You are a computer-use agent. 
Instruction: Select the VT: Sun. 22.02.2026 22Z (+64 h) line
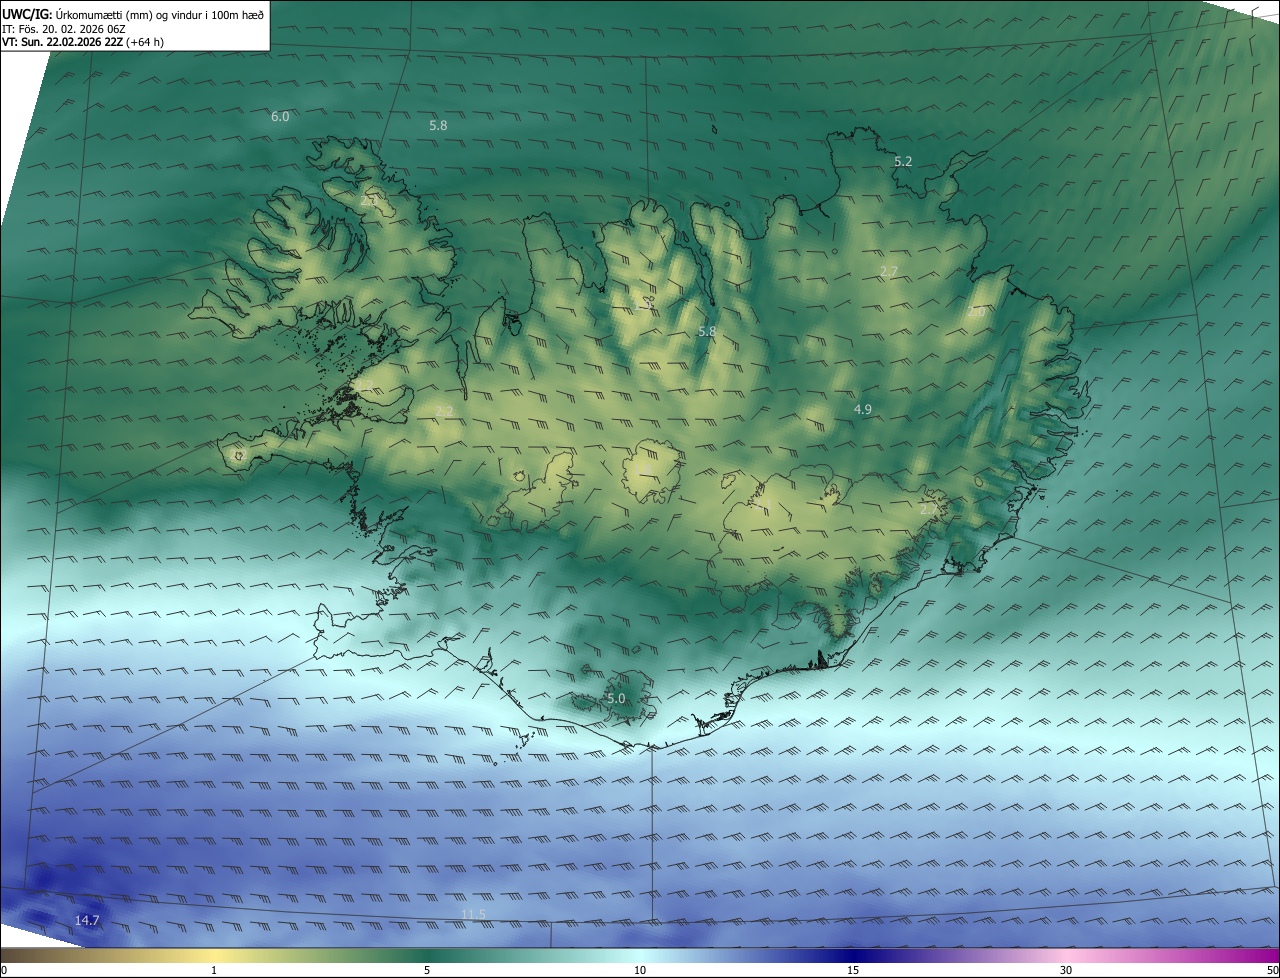click(x=83, y=42)
